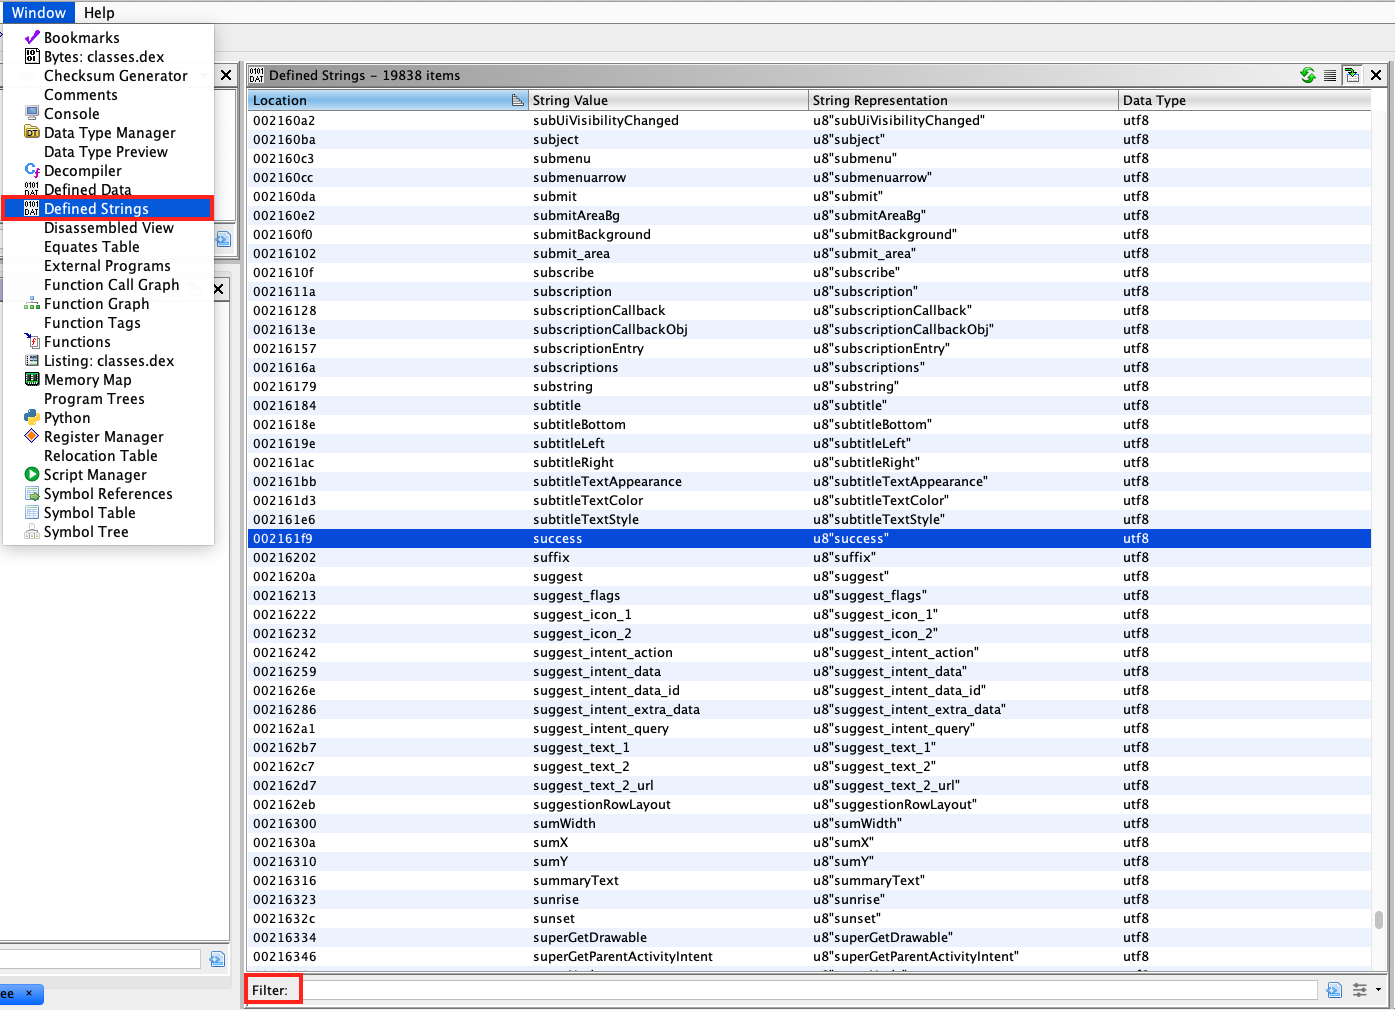Open the Help menu
The width and height of the screenshot is (1395, 1010).
(x=99, y=12)
